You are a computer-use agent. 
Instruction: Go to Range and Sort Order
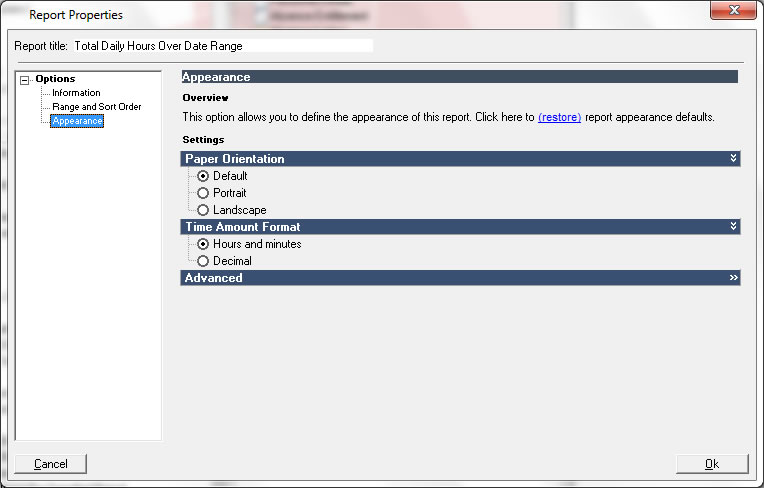tap(96, 107)
